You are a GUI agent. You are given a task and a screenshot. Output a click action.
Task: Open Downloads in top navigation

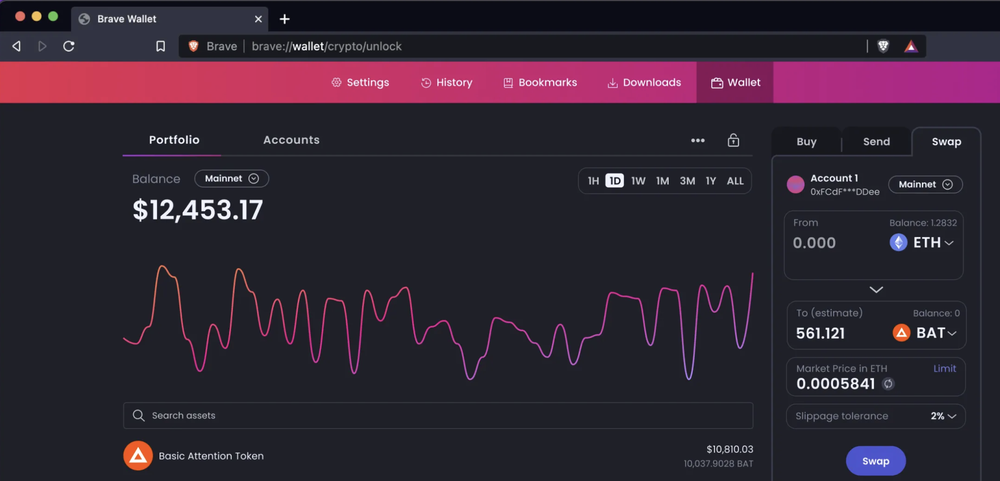tap(644, 82)
